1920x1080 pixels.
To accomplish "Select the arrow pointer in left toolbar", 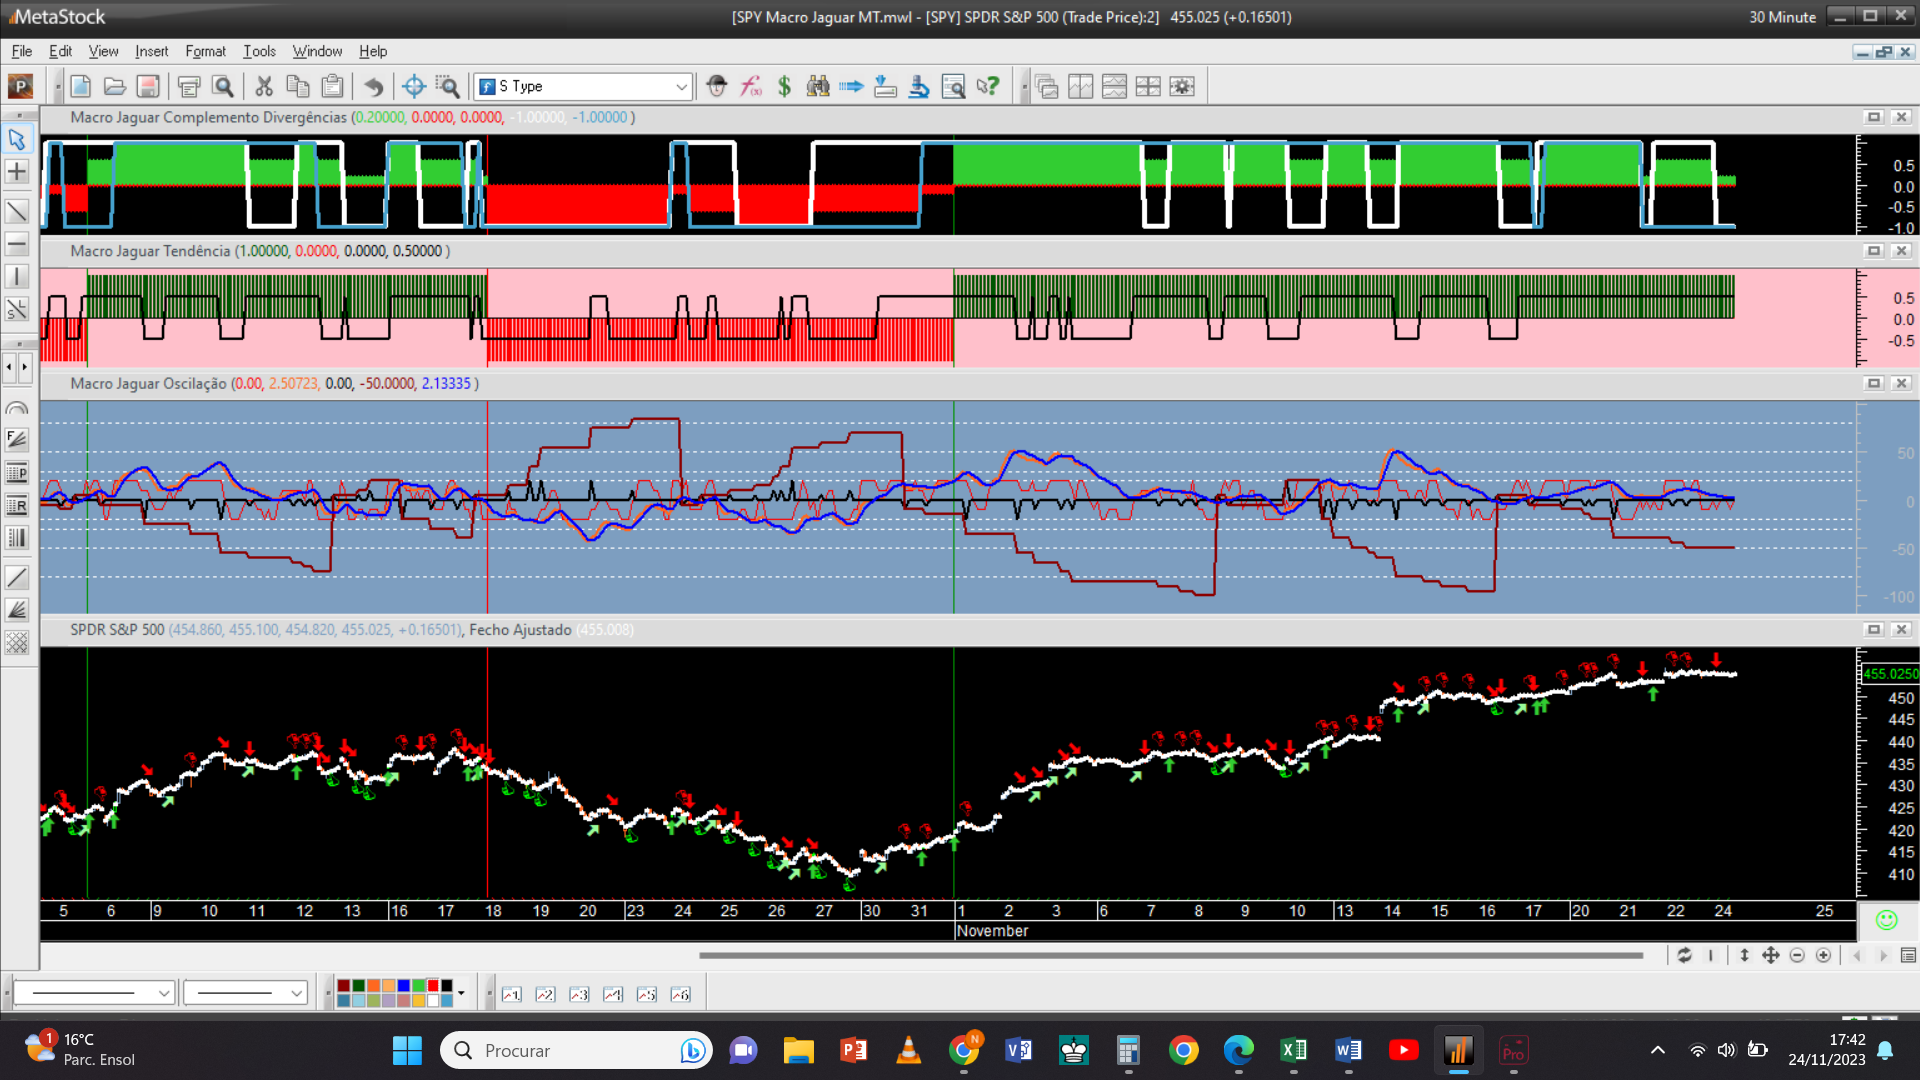I will click(17, 139).
